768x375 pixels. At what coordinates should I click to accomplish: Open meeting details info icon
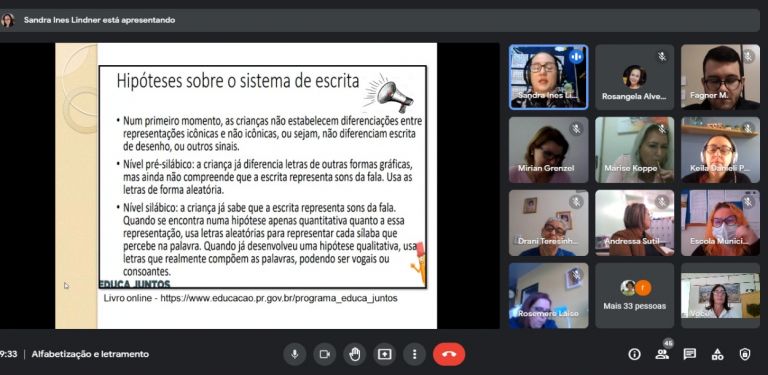point(634,354)
